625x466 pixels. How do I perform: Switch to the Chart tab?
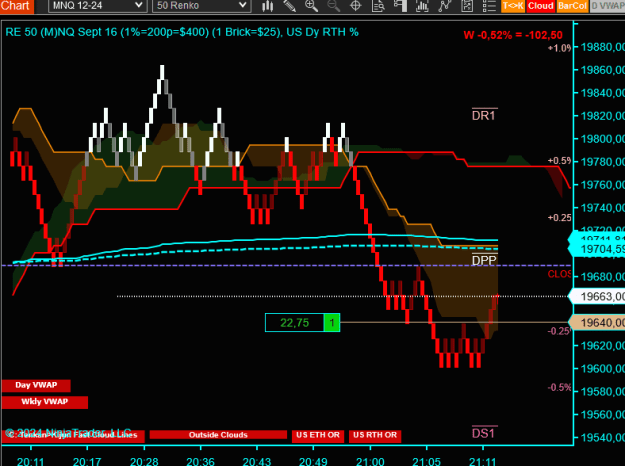(17, 6)
